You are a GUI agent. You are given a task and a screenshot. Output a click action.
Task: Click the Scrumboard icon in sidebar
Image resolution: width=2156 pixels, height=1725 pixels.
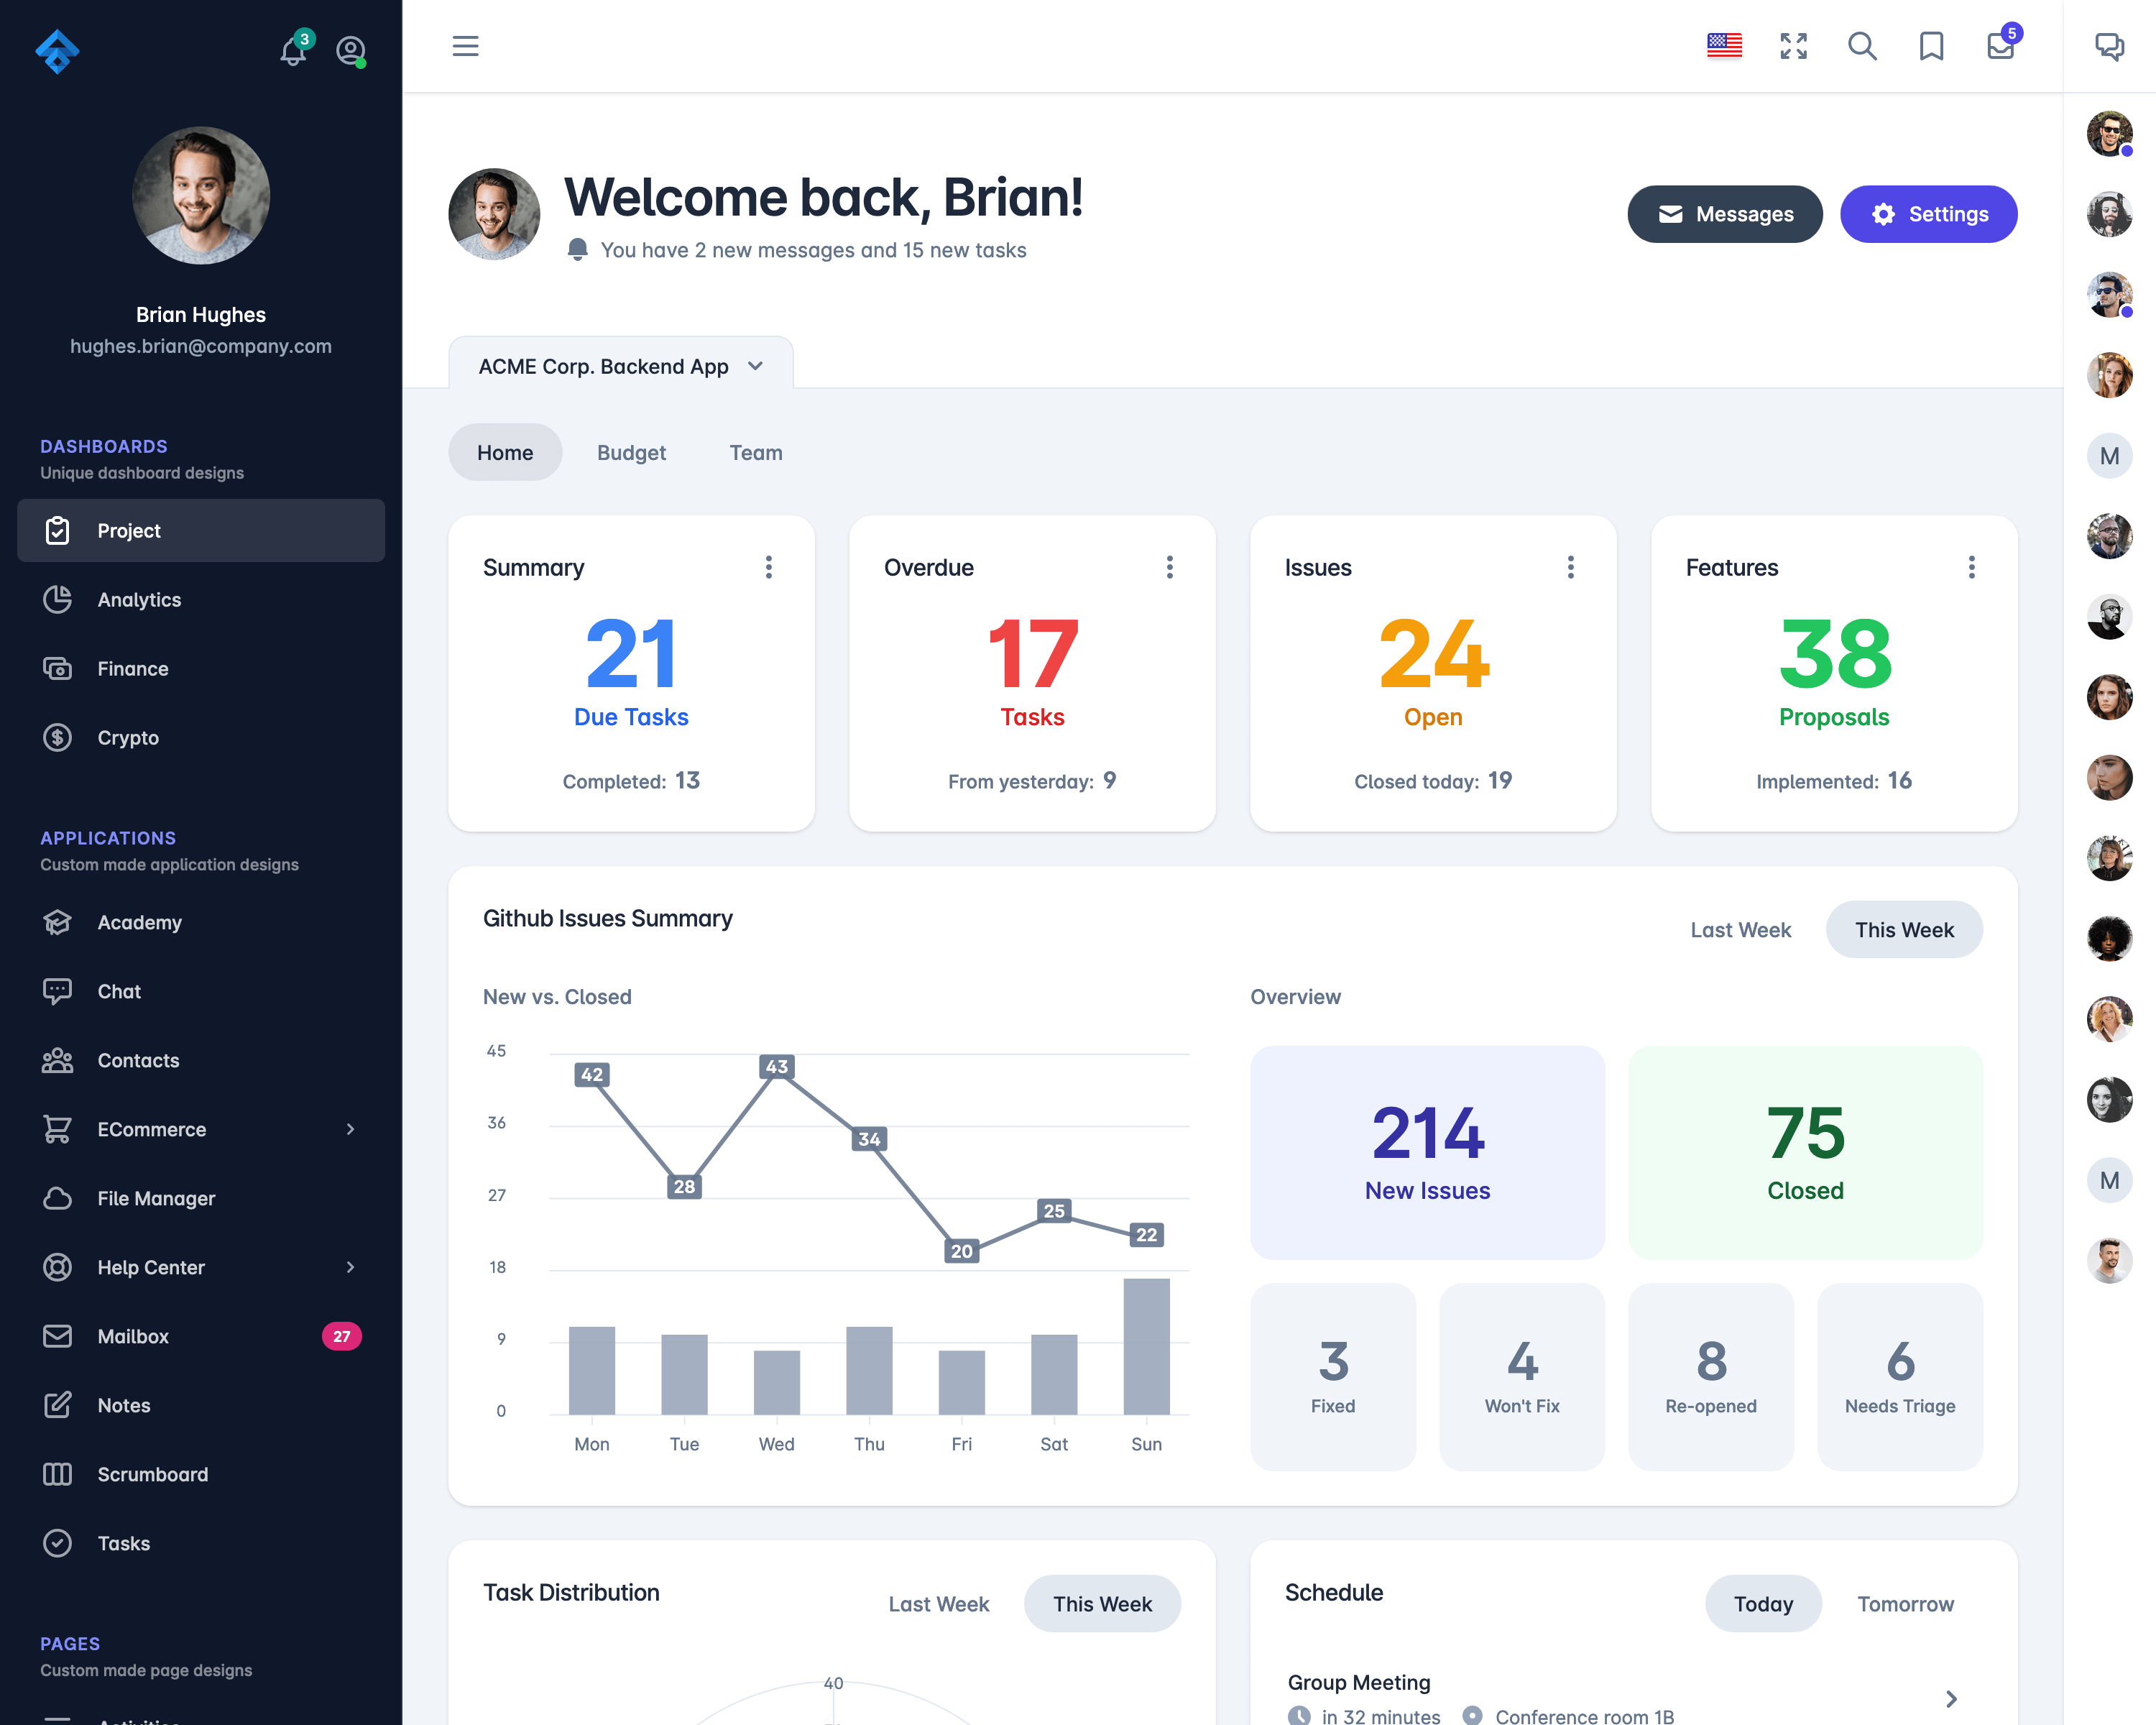pyautogui.click(x=60, y=1473)
